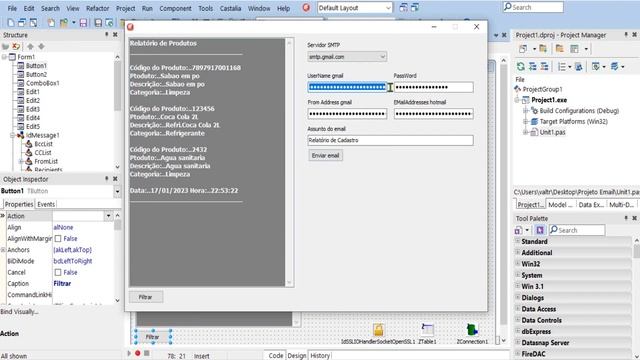Screen dimensions: 640x360
Task: Collapse the IdMessage1 tree node
Action: pos(12,135)
